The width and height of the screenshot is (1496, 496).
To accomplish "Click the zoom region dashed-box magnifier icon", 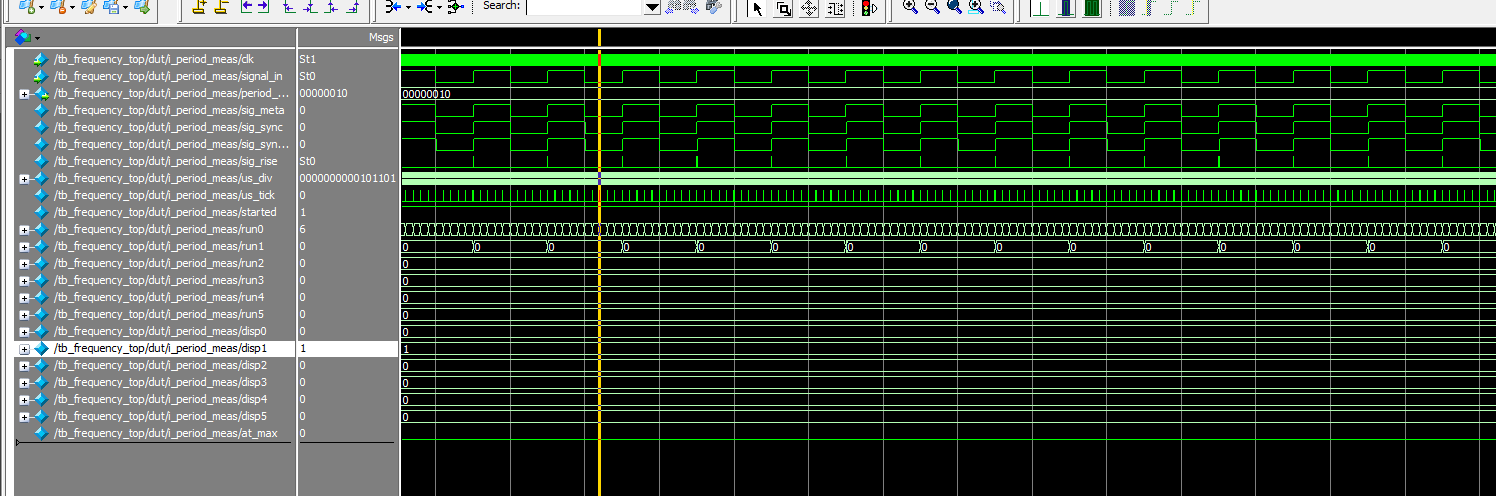I will [998, 7].
